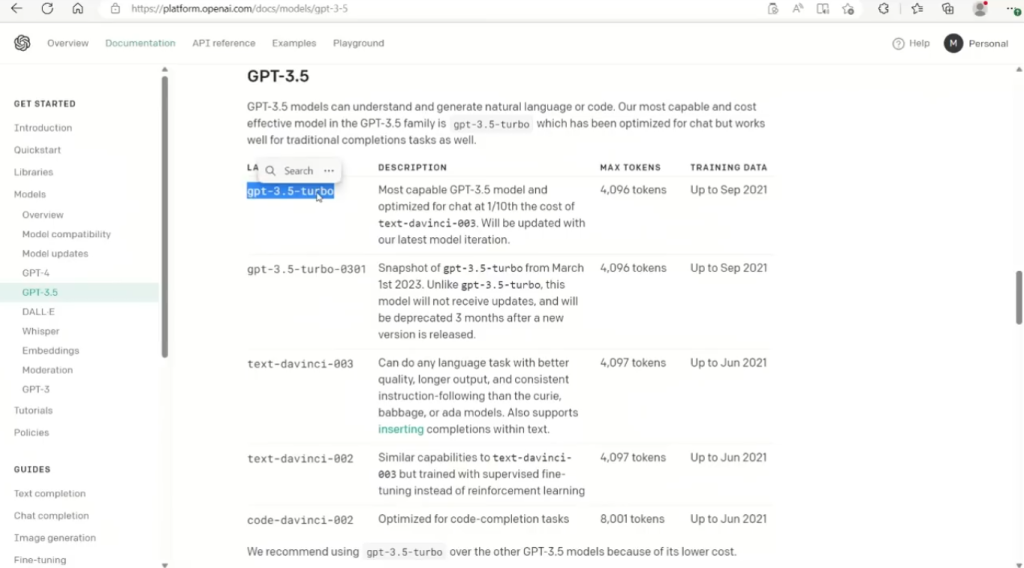Screen dimensions: 1024x568
Task: Open the browser home page icon
Action: tap(78, 9)
